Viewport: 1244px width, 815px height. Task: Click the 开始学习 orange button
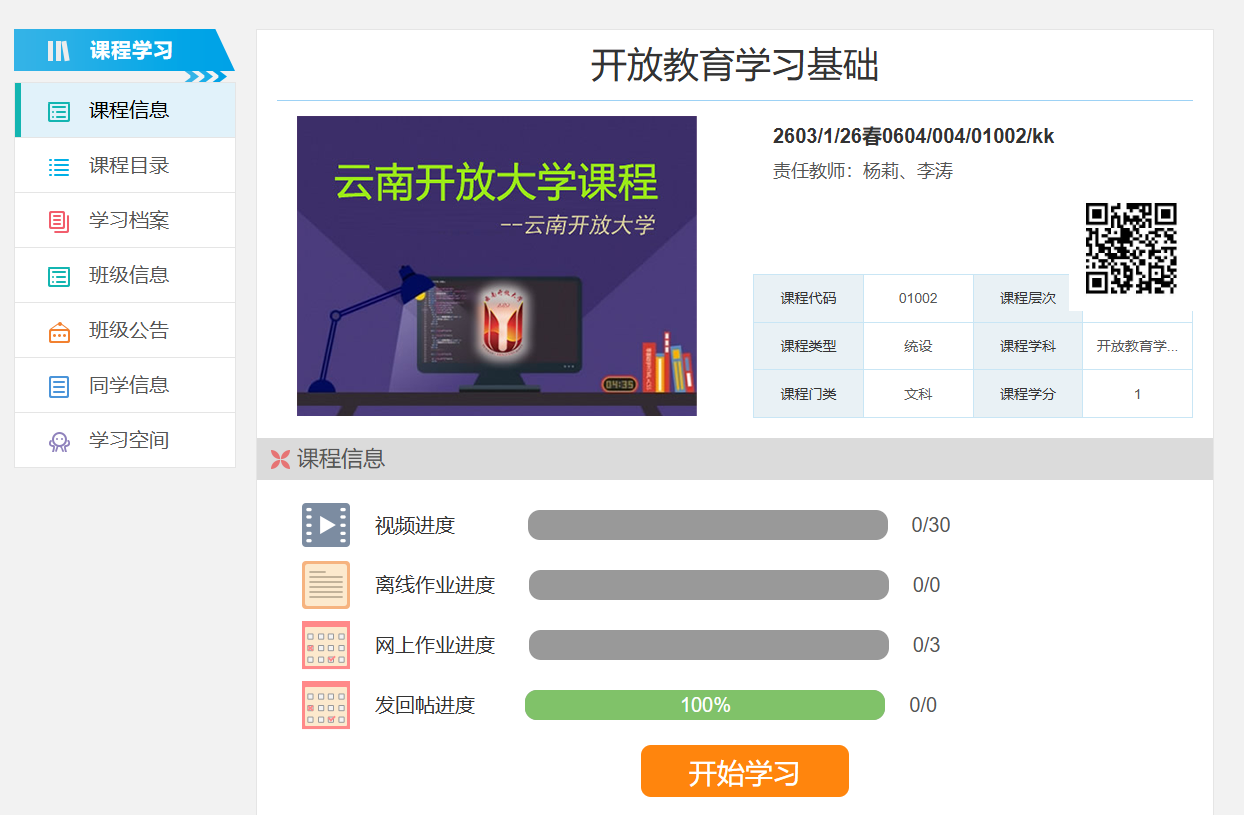coord(745,771)
